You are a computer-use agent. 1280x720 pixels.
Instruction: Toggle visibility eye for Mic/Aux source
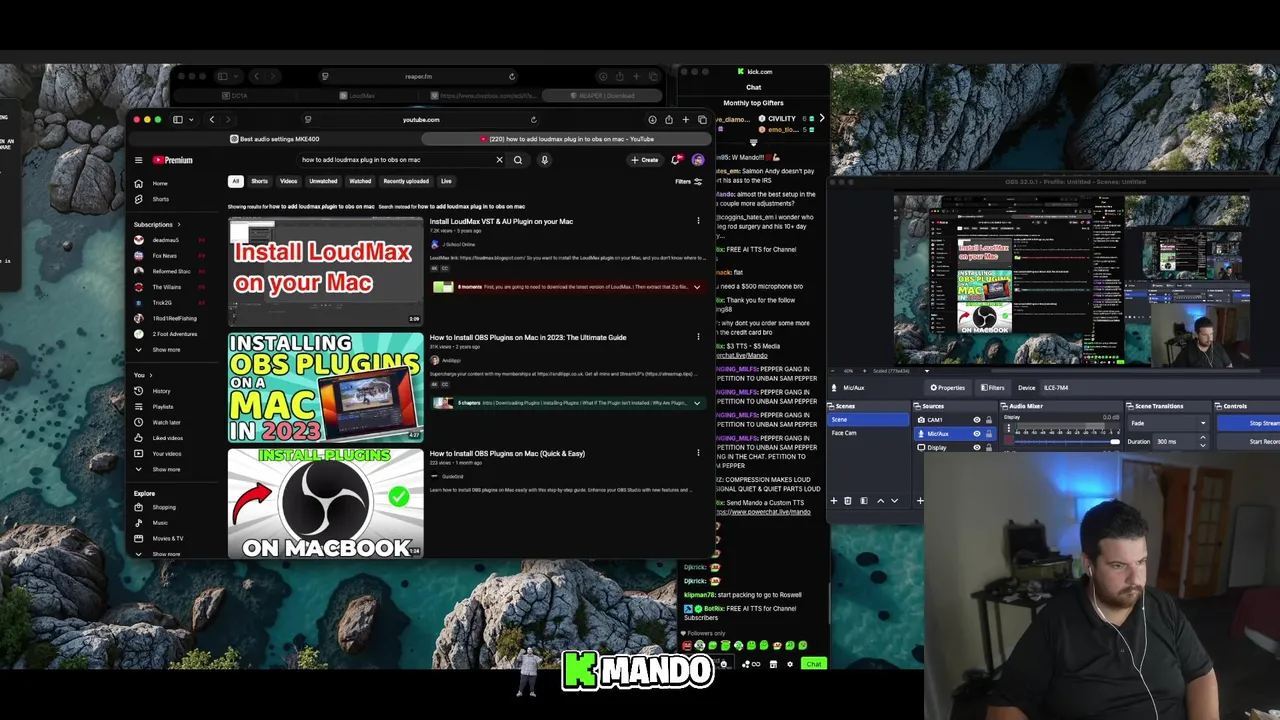(x=977, y=434)
